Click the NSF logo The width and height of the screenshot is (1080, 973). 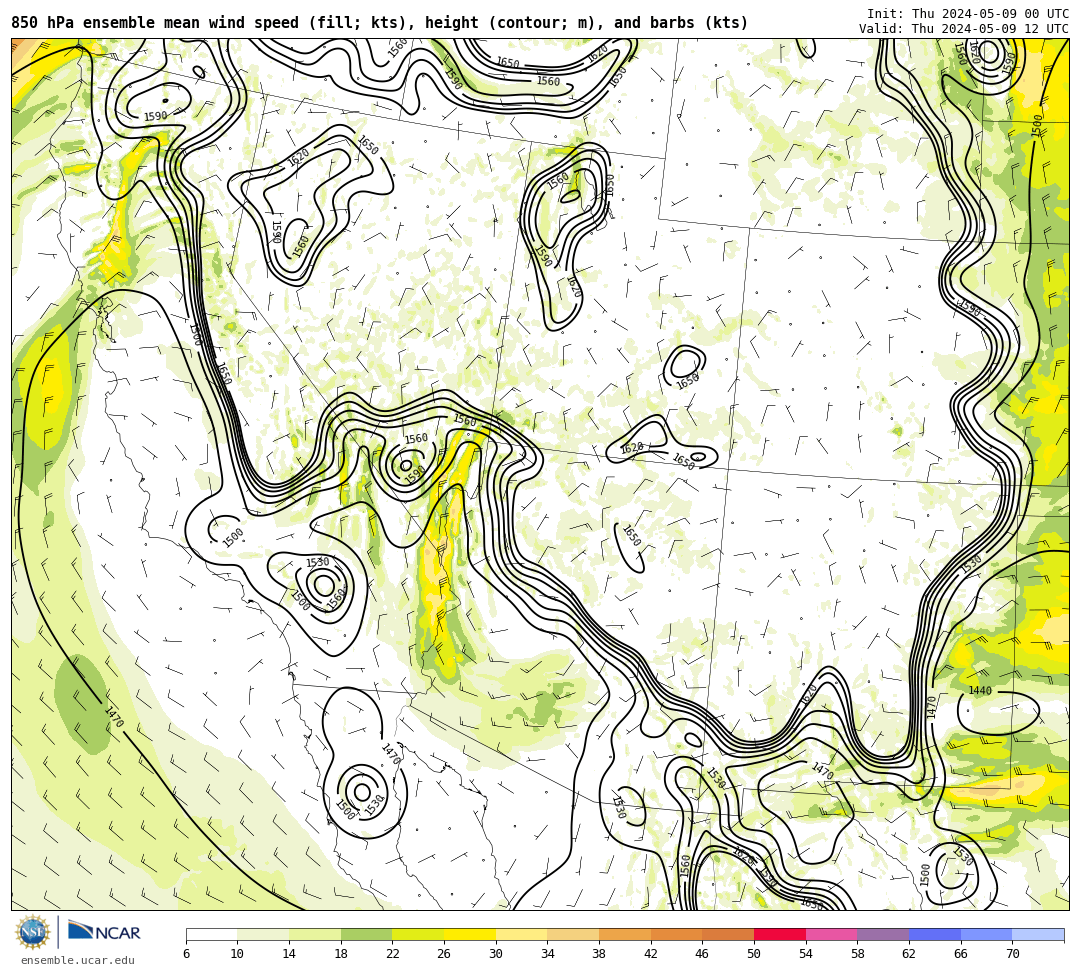click(x=32, y=932)
